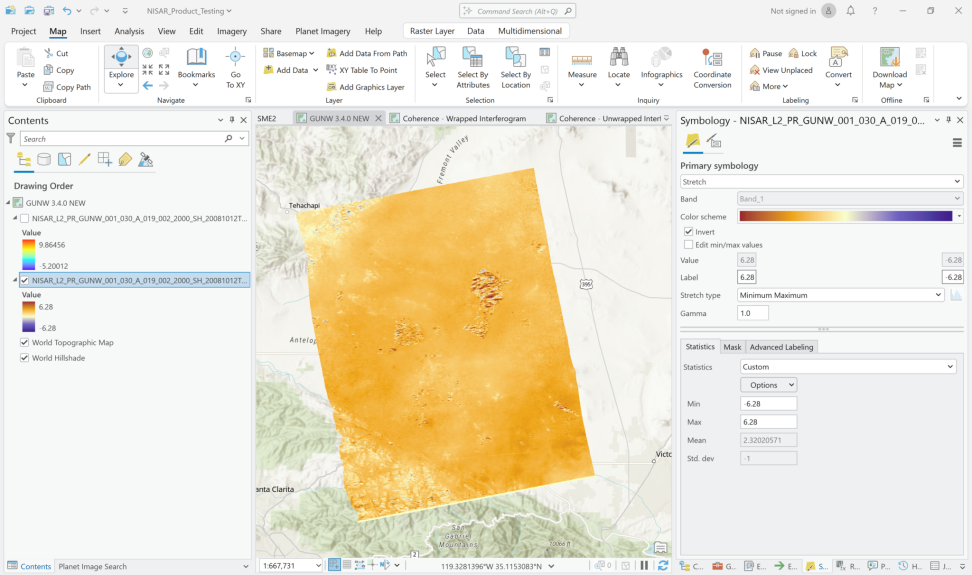Switch to List By Labeling
The image size is (972, 575).
tap(125, 160)
